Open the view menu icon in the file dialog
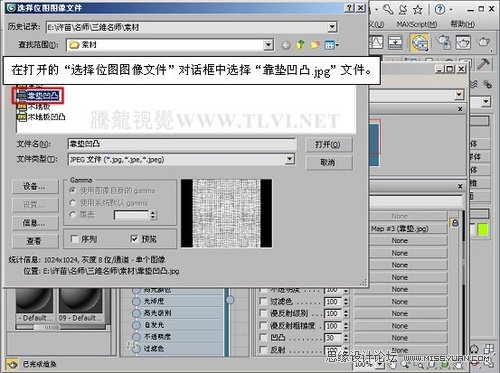Screen dimensions: 500x373 coord(331,45)
